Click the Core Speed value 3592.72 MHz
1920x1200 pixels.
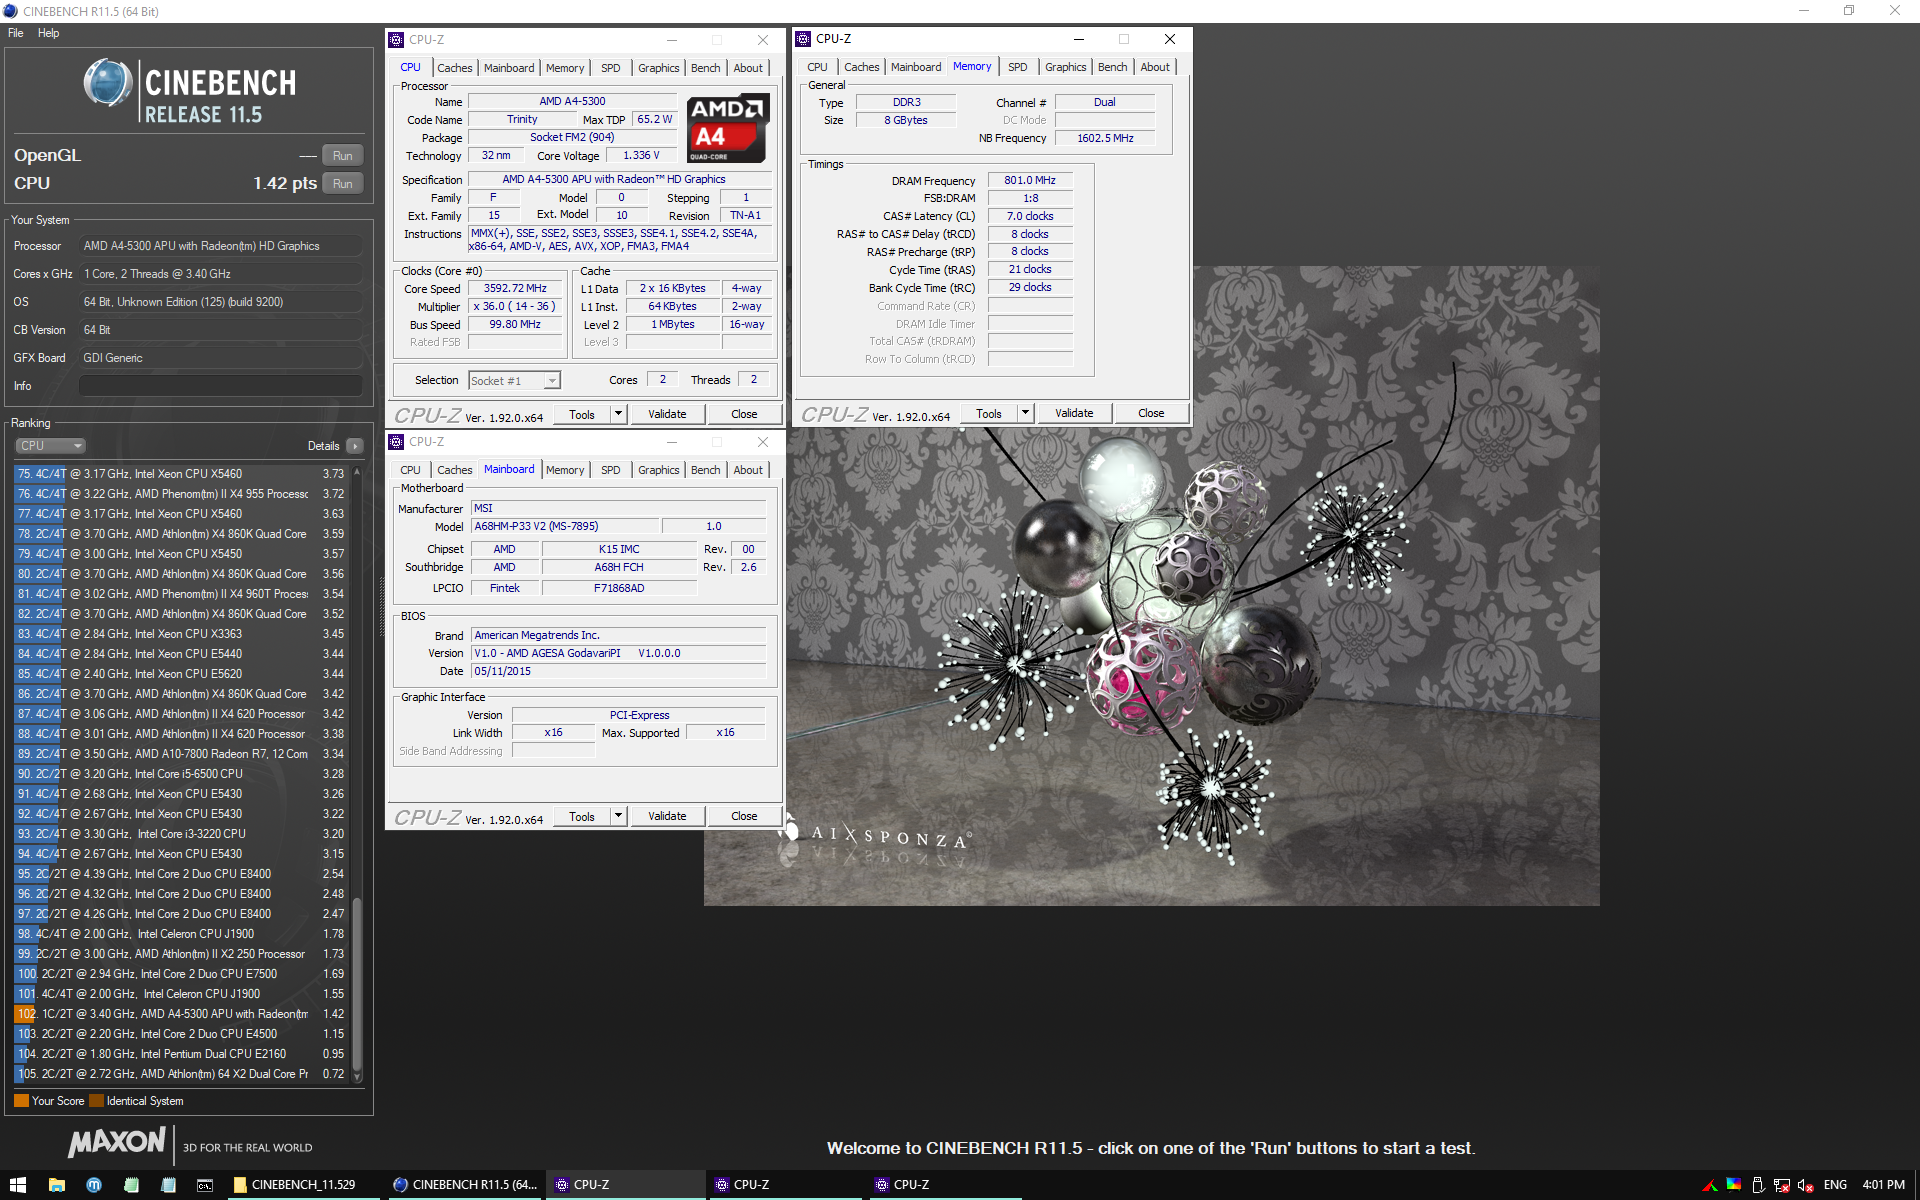(515, 289)
